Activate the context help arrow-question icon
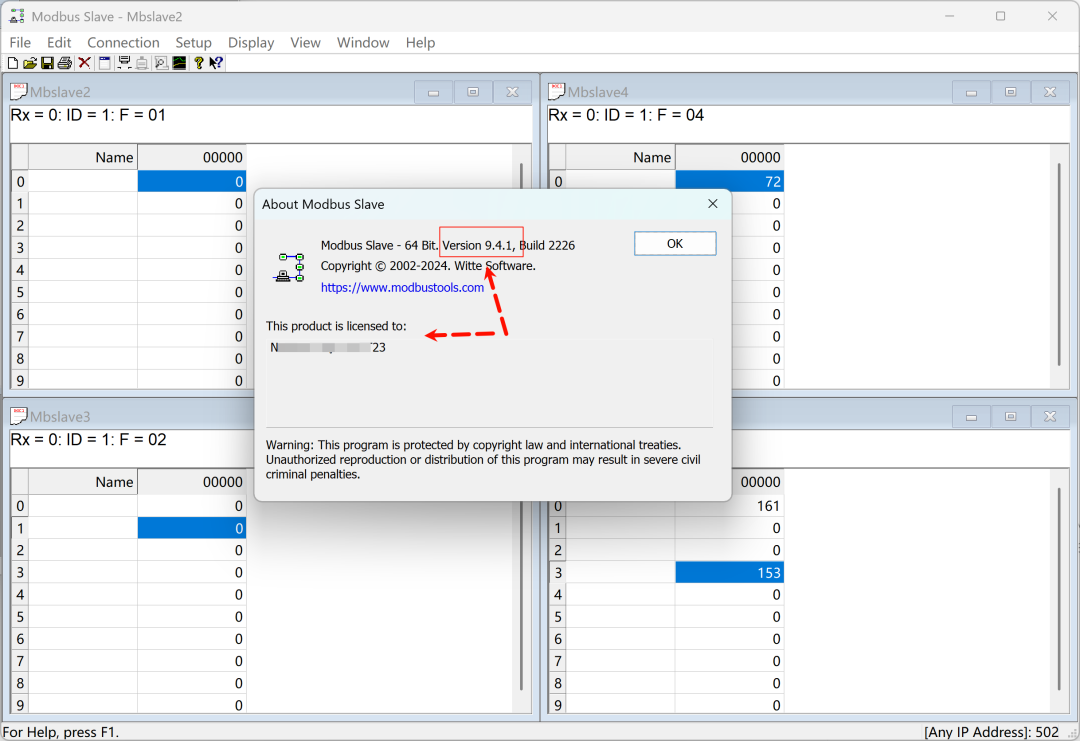1080x741 pixels. 216,63
